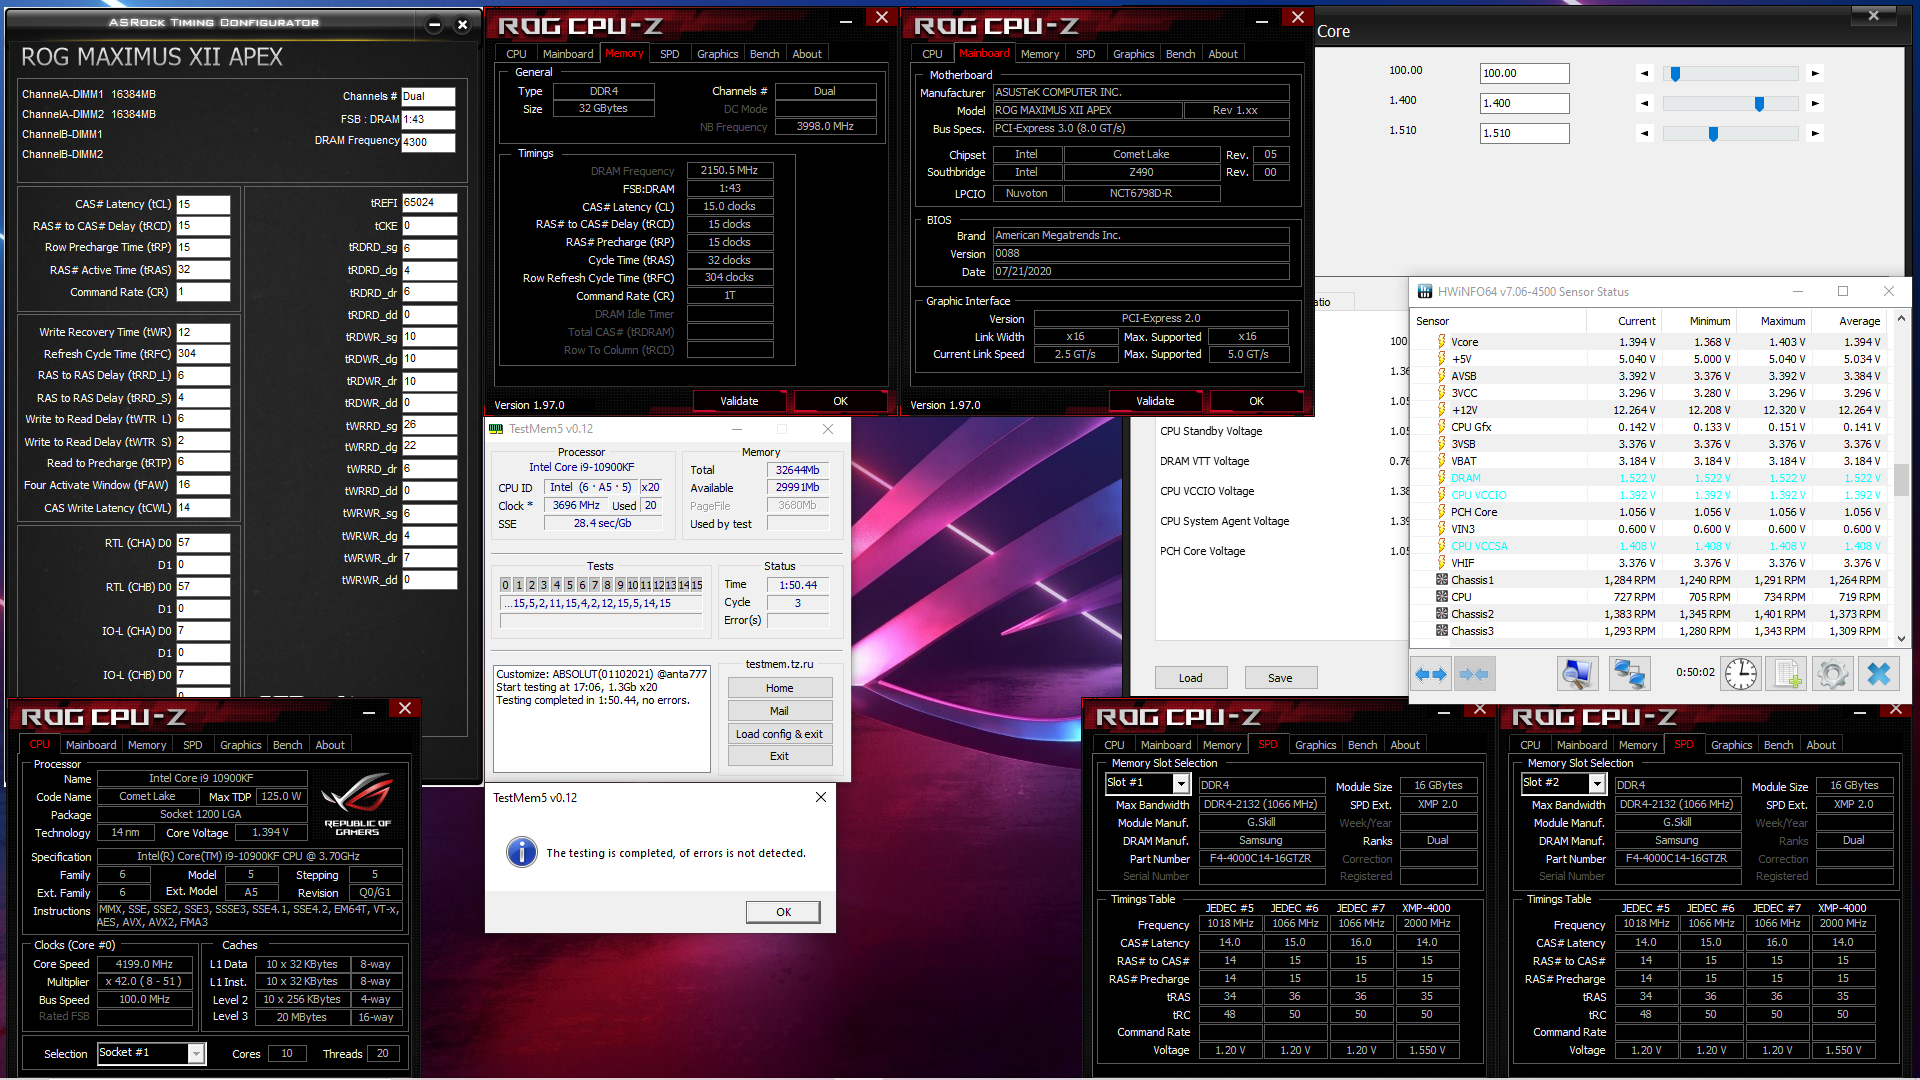Close HWiNFO sensors with blue X icon
The image size is (1920, 1080).
click(x=1878, y=674)
